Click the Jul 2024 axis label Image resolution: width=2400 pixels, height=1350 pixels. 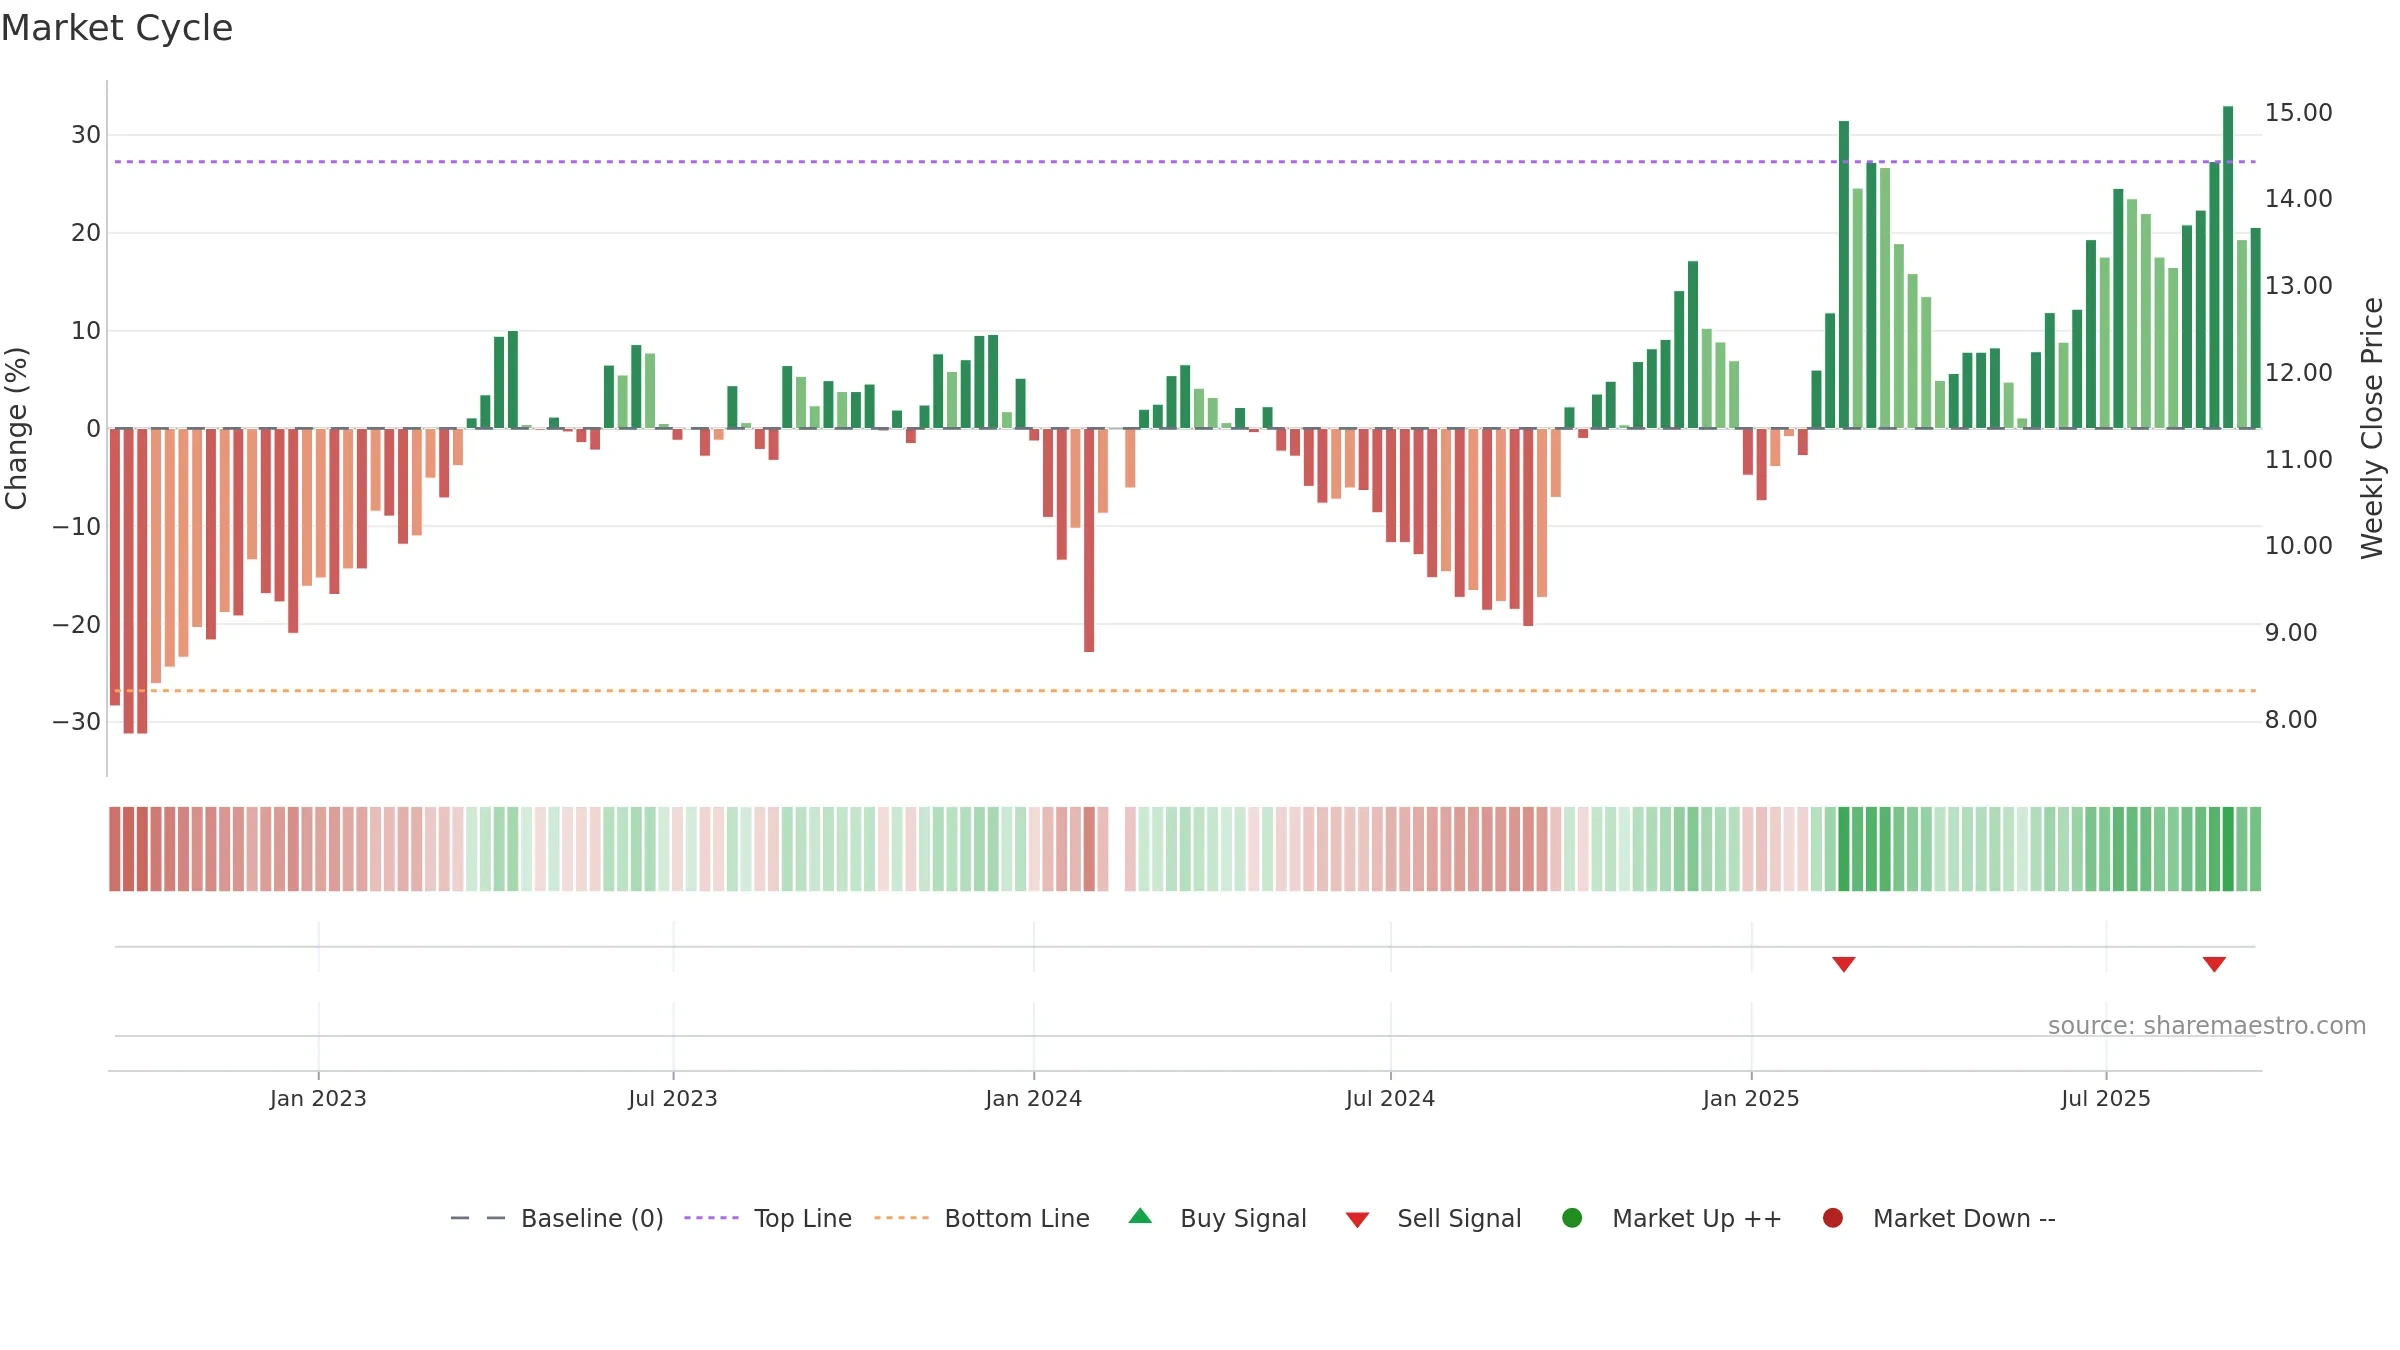click(x=1390, y=1099)
